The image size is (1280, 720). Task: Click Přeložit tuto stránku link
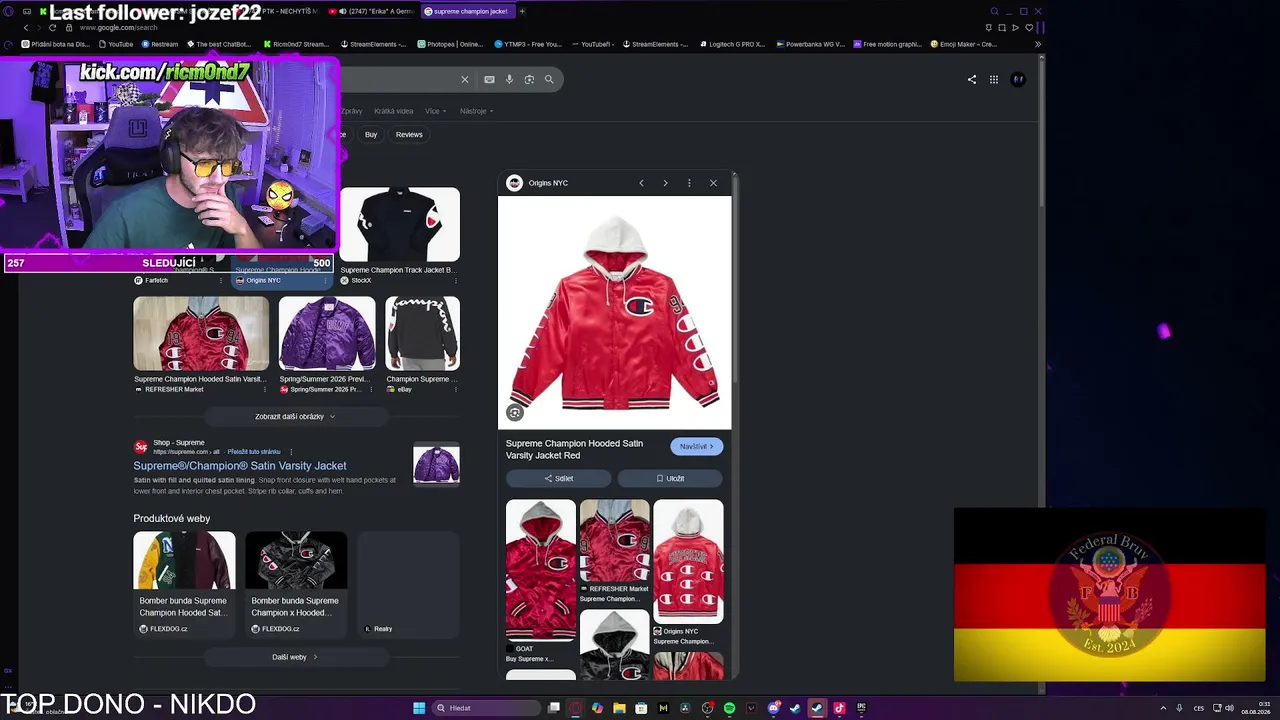point(254,452)
